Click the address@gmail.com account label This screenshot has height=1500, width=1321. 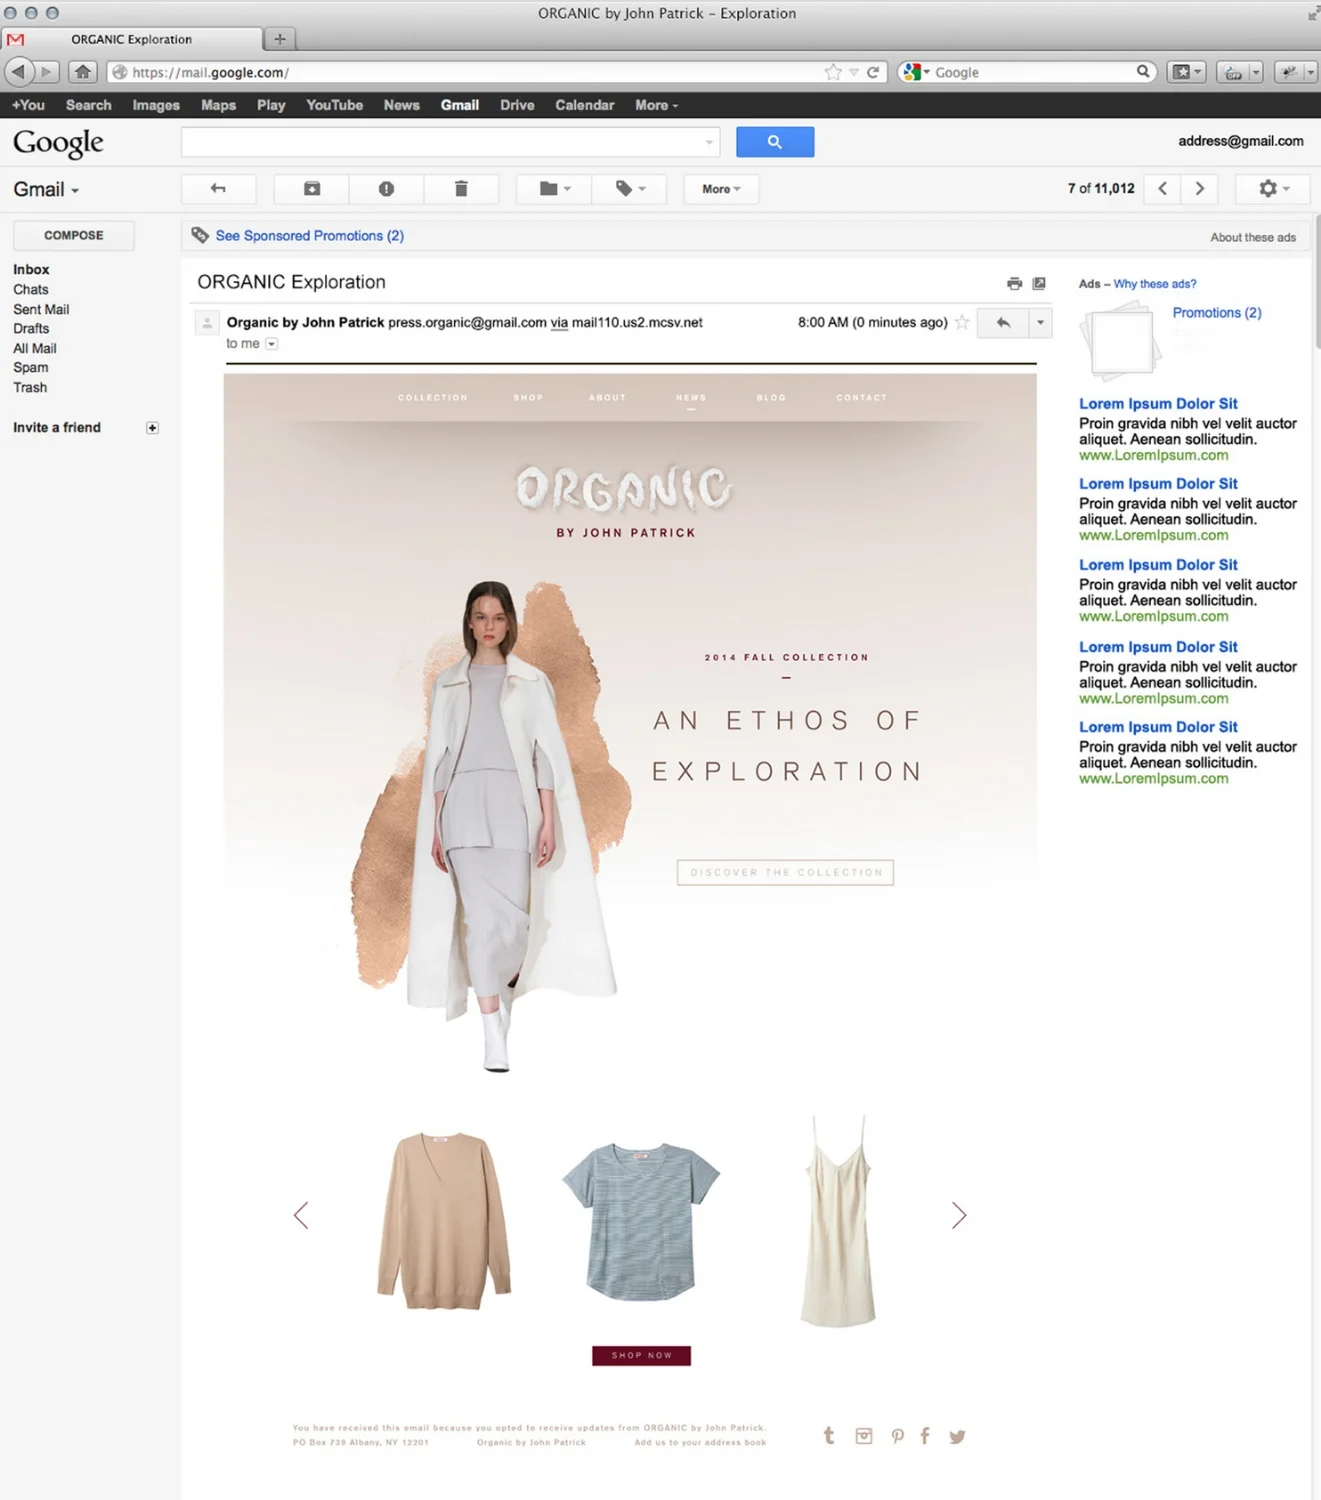coord(1240,141)
